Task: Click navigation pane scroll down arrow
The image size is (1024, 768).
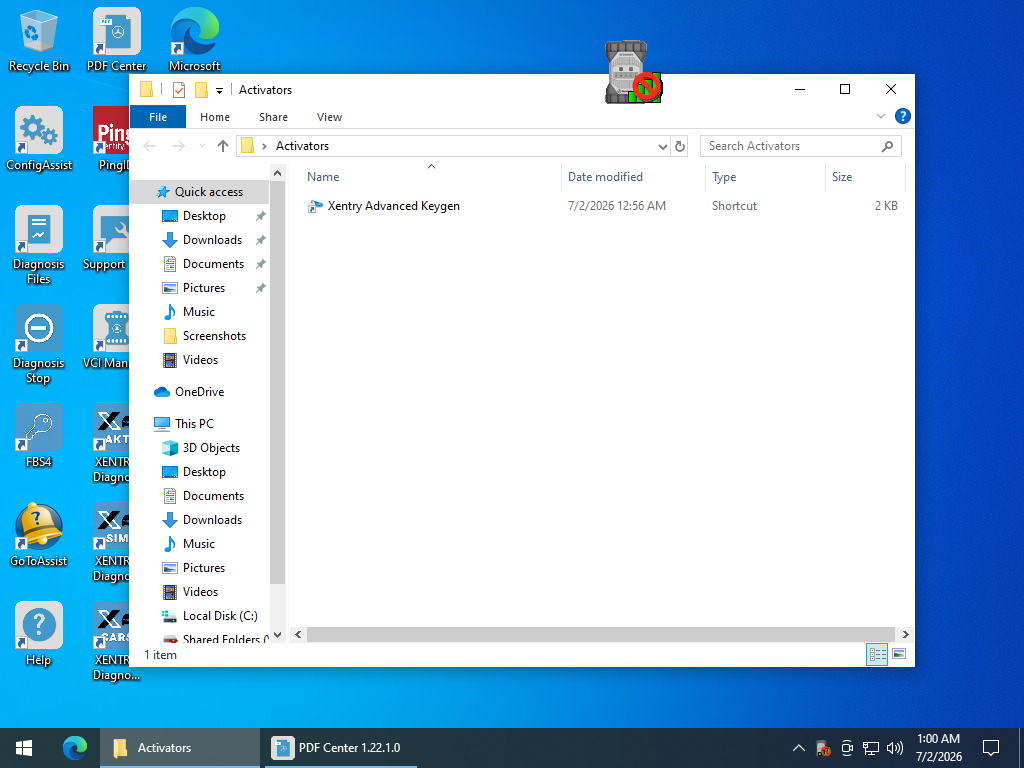Action: point(278,635)
